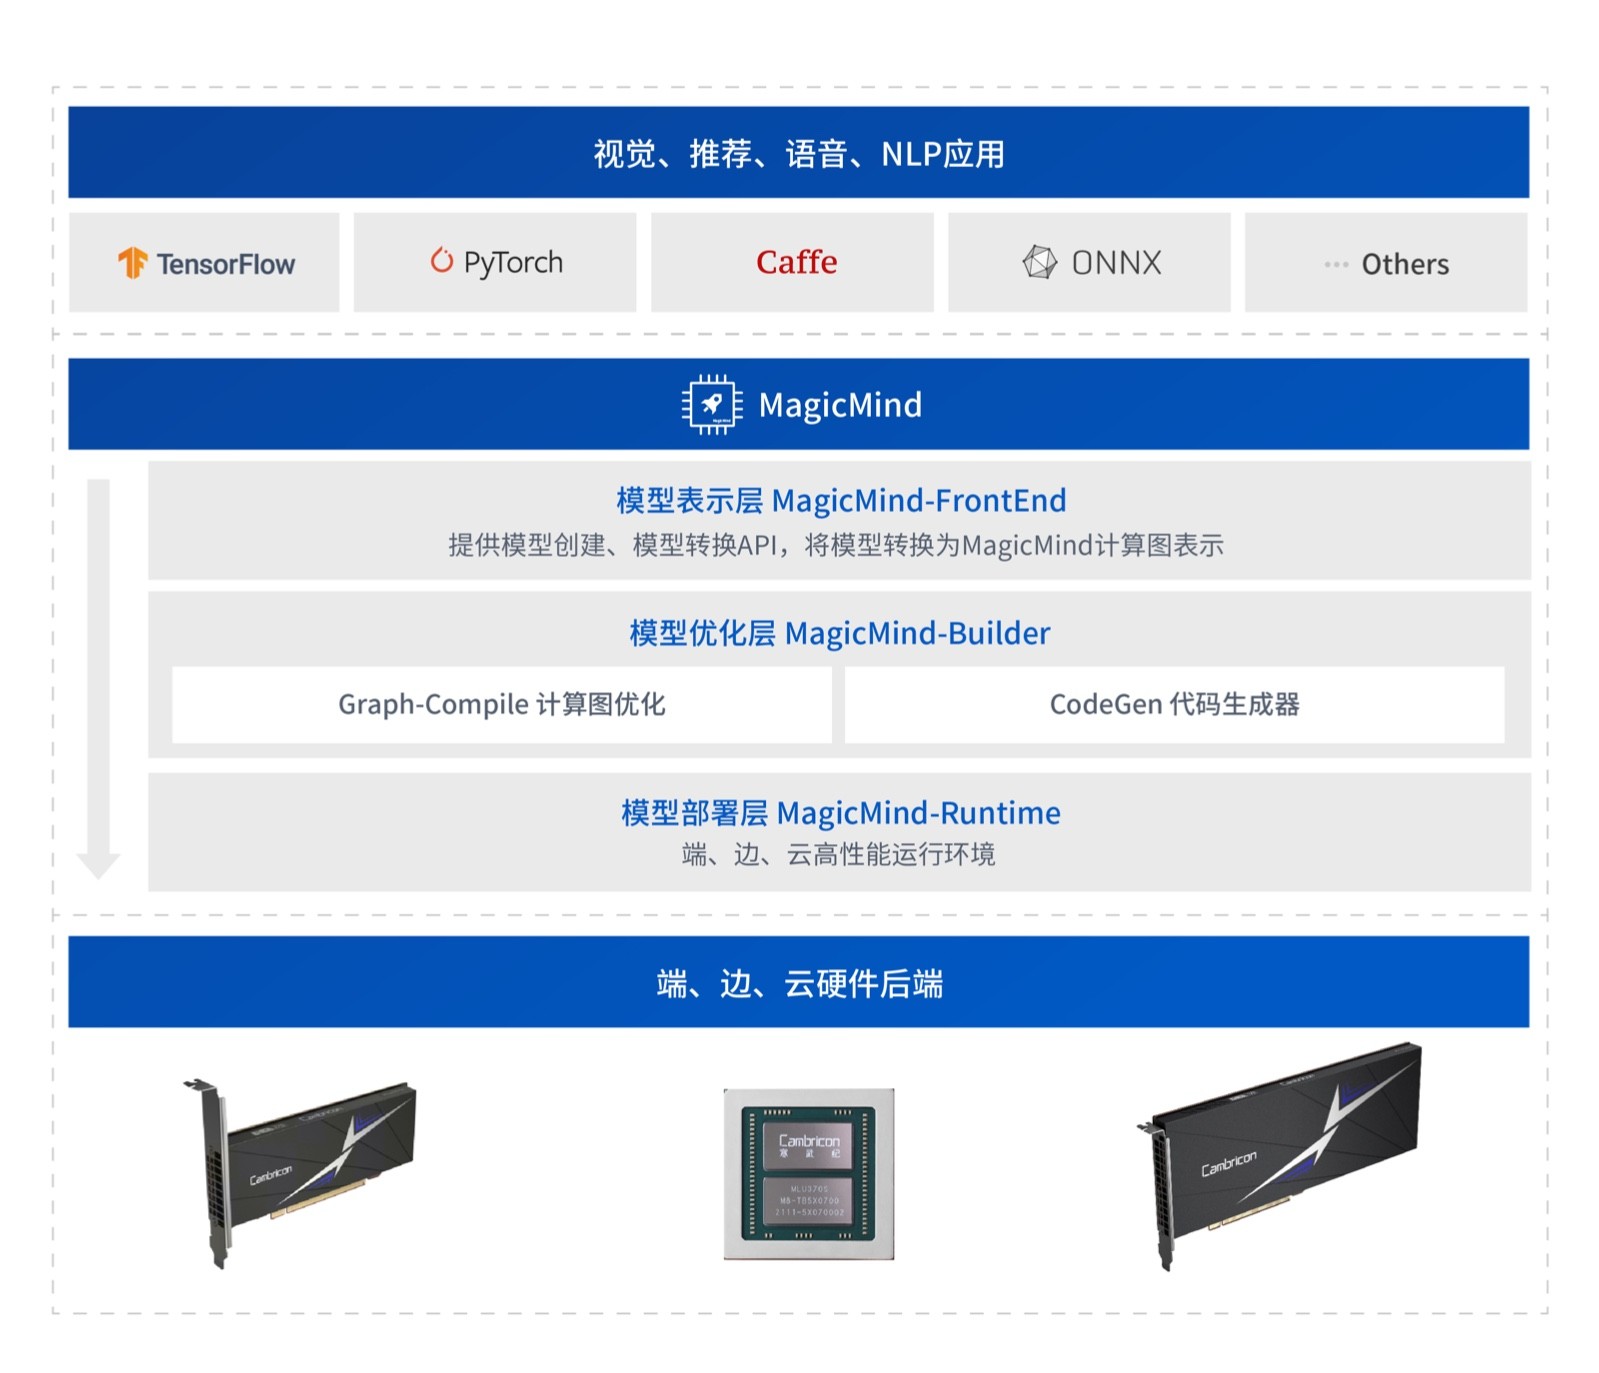
Task: Click the Cambricon MLU370 chip image
Action: pos(809,1174)
